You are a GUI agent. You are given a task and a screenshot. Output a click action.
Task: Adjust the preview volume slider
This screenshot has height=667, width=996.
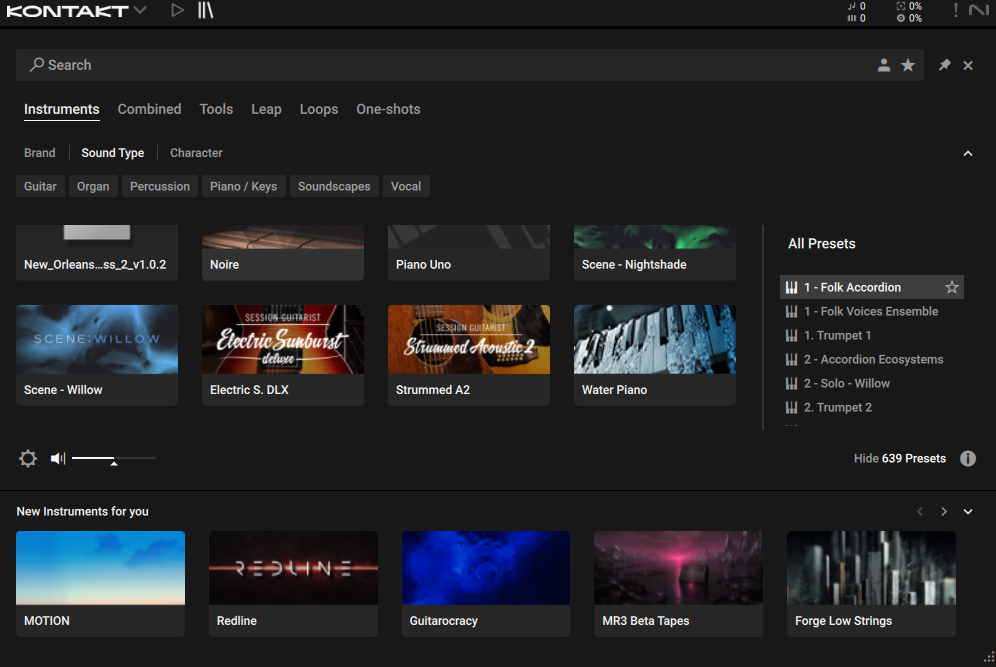tap(114, 459)
